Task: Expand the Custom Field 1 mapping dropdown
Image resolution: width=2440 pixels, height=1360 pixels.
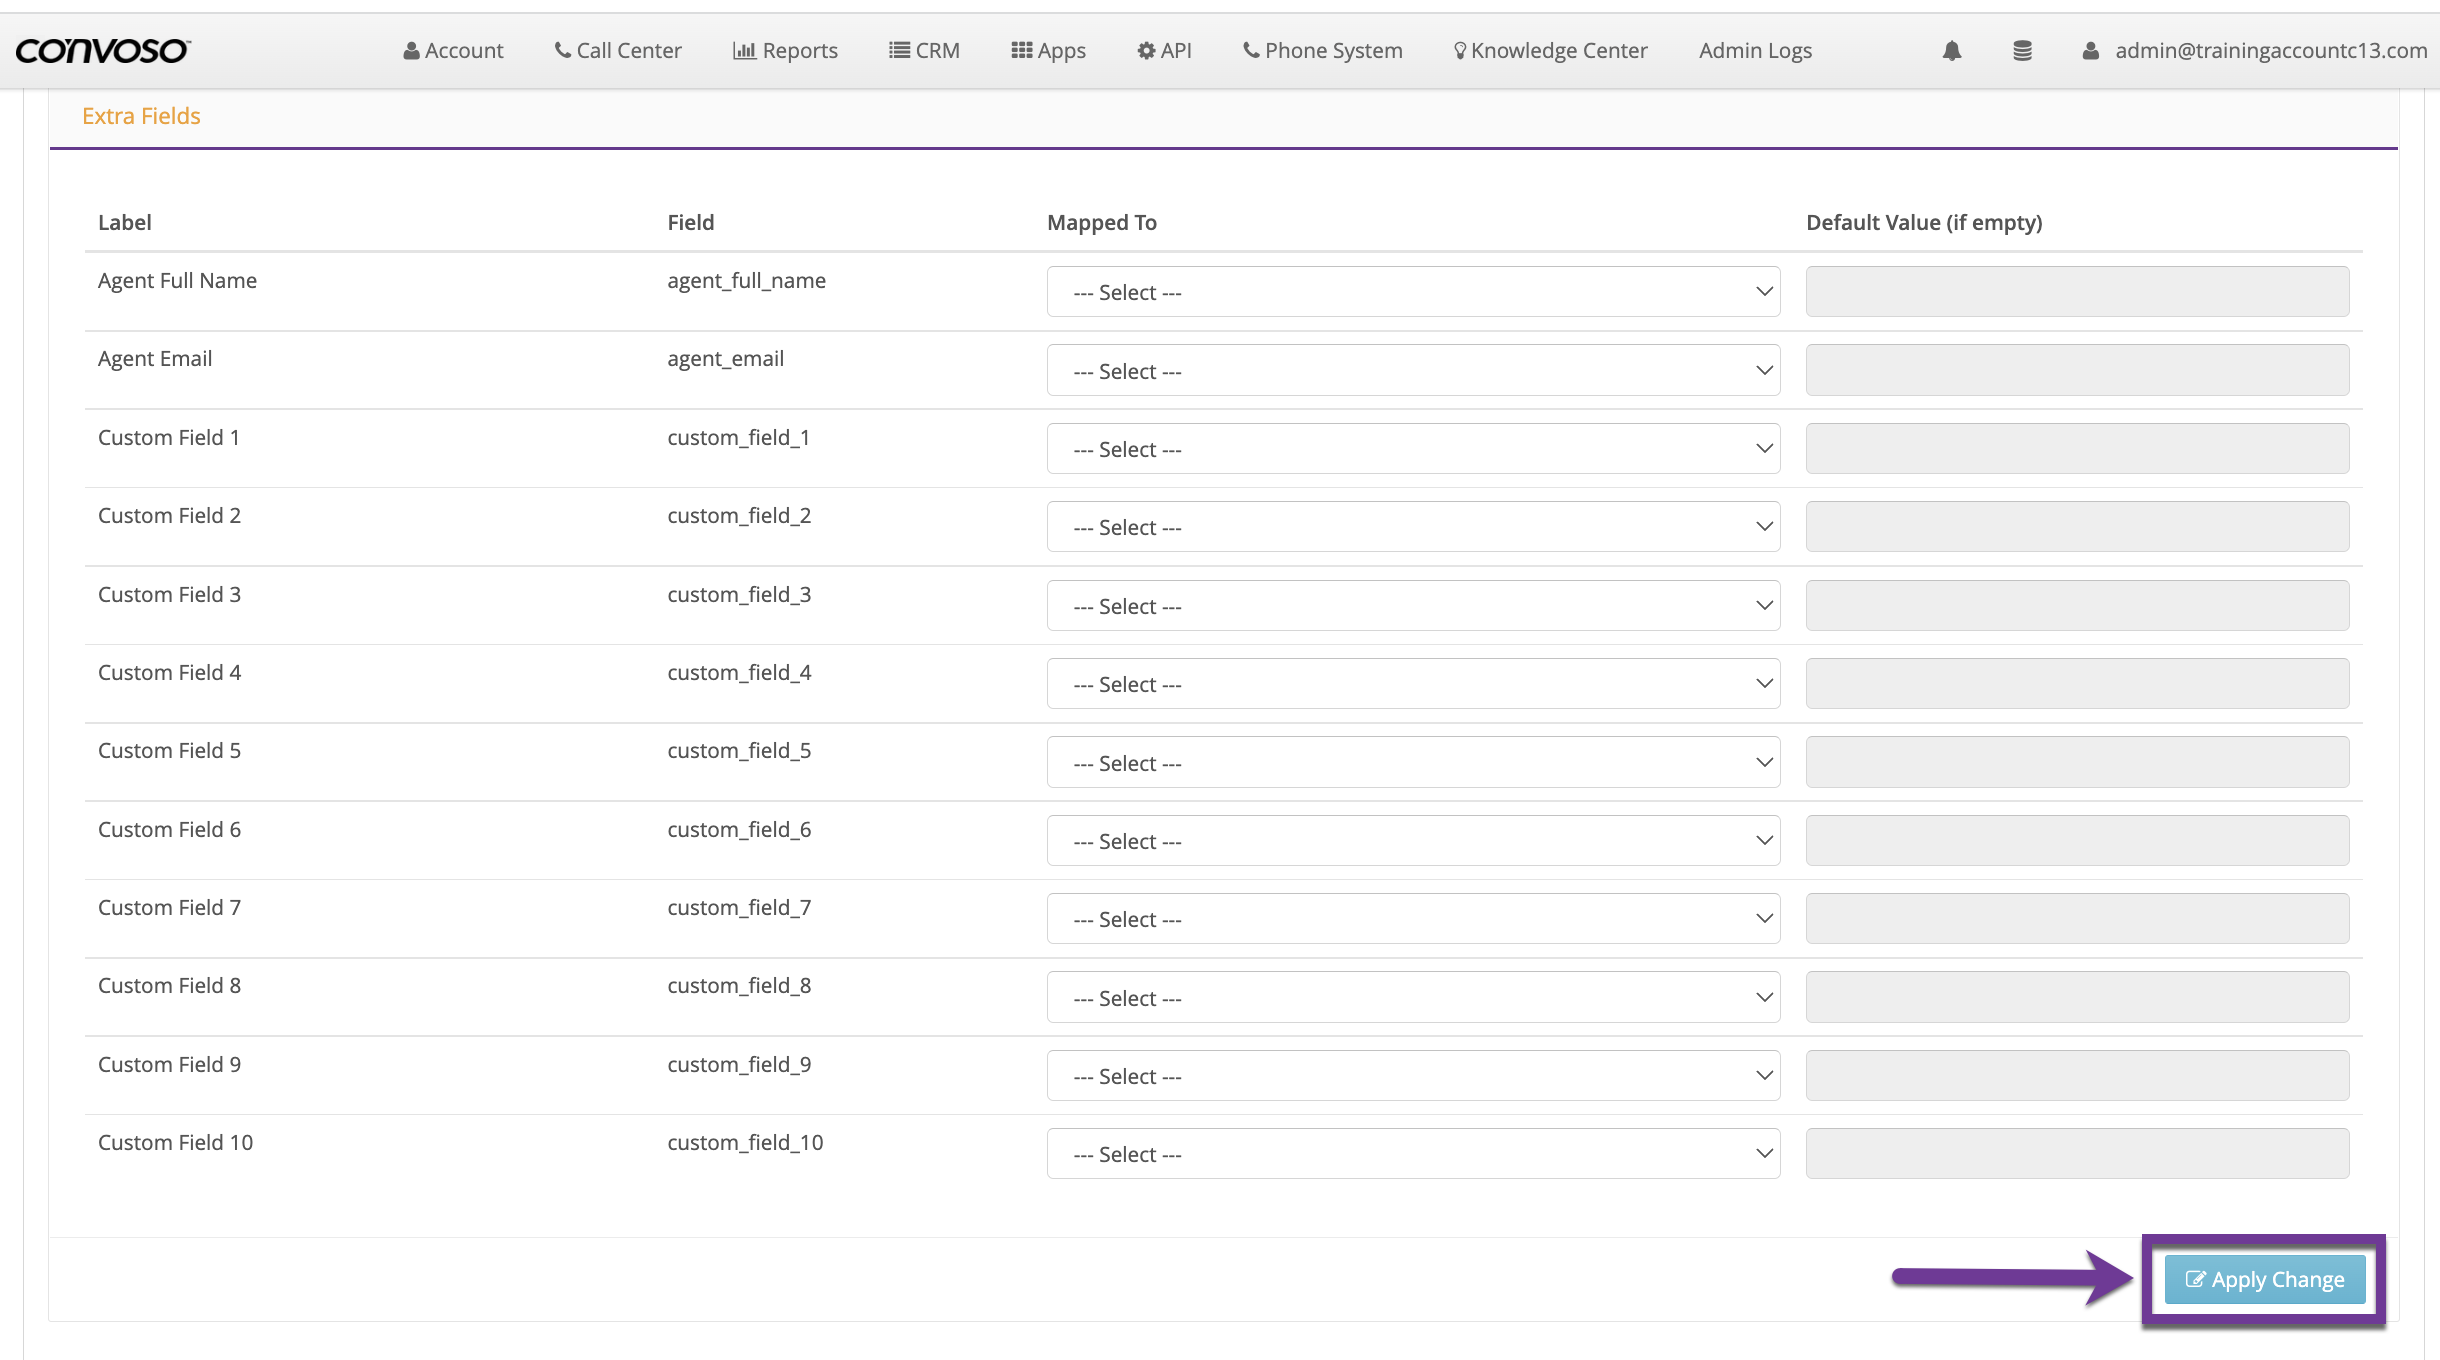Action: [1412, 449]
